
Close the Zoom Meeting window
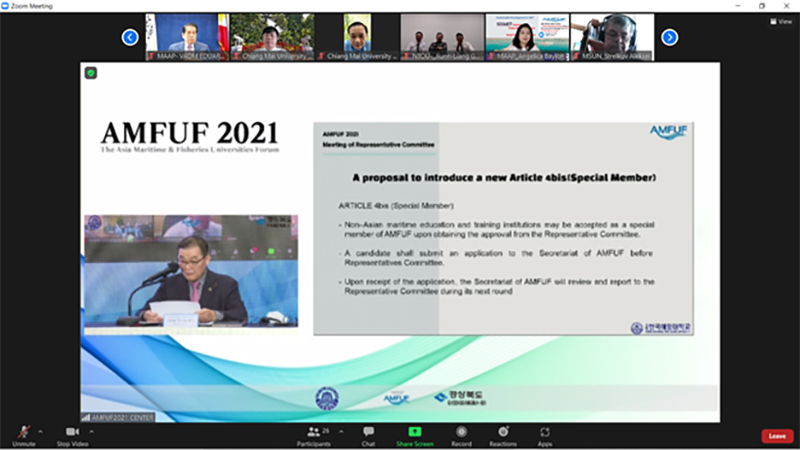click(786, 6)
